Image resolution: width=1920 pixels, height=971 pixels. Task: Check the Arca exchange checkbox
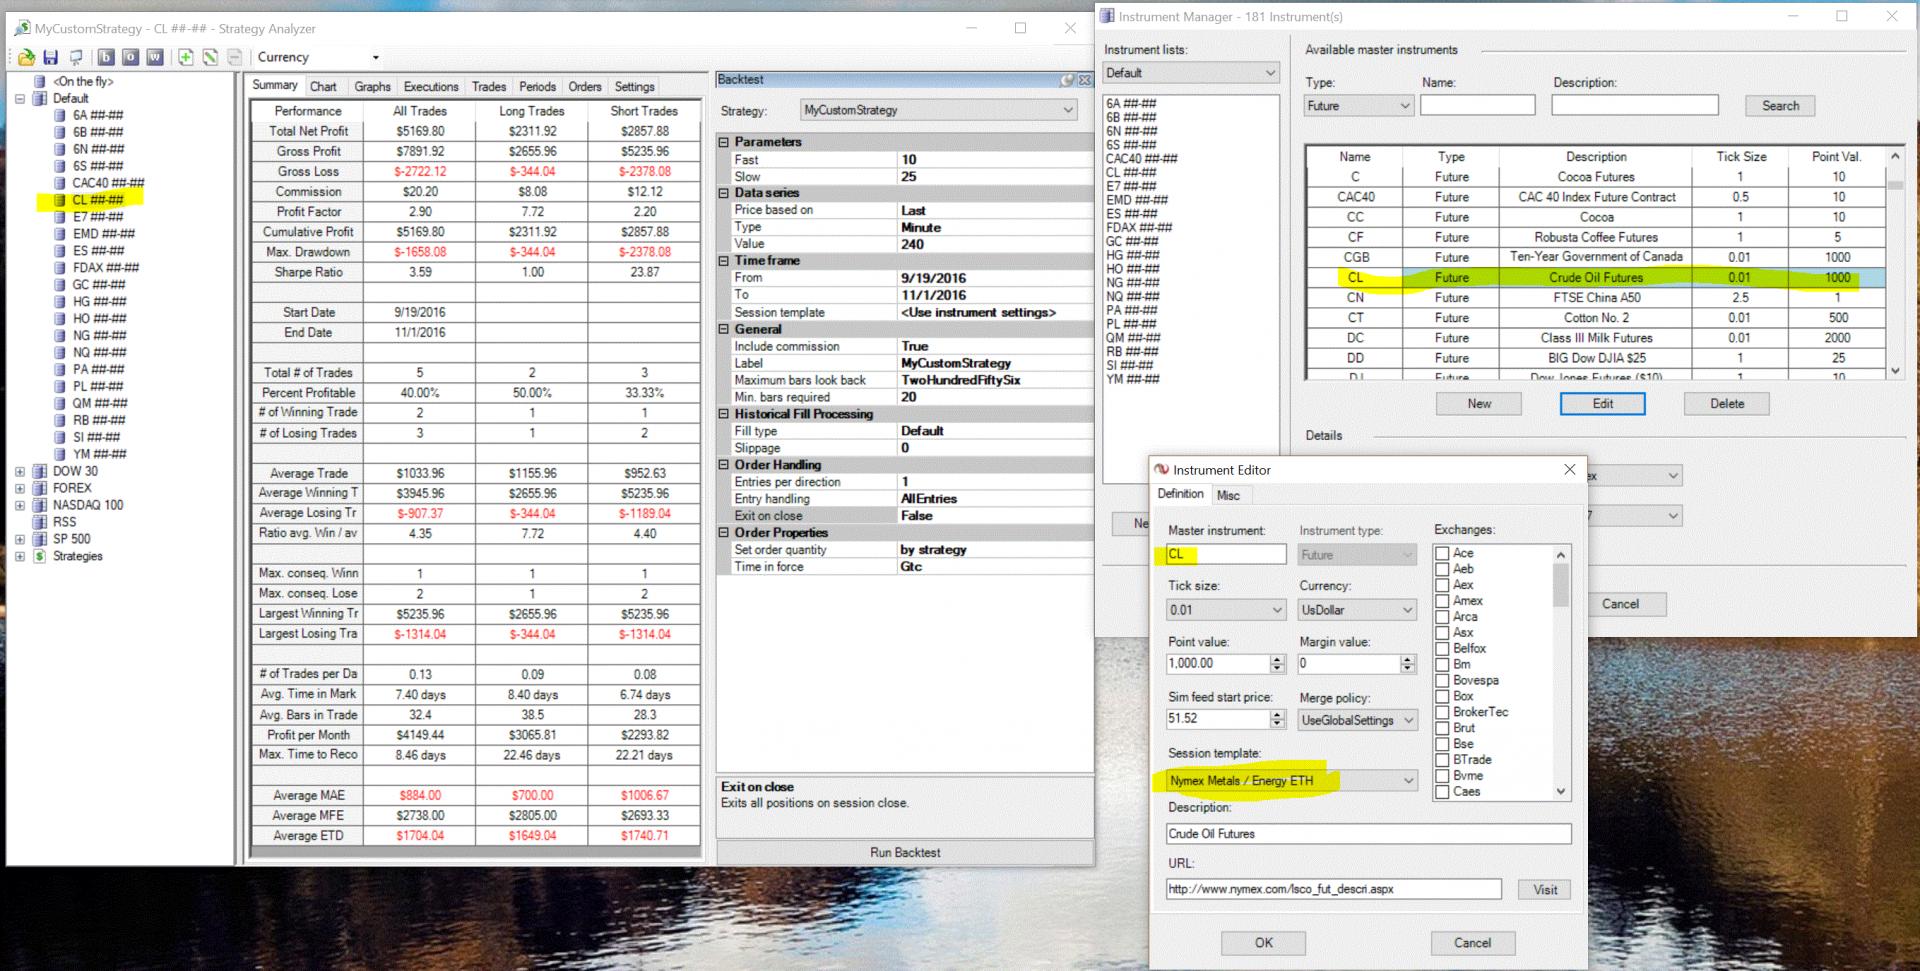(1442, 617)
